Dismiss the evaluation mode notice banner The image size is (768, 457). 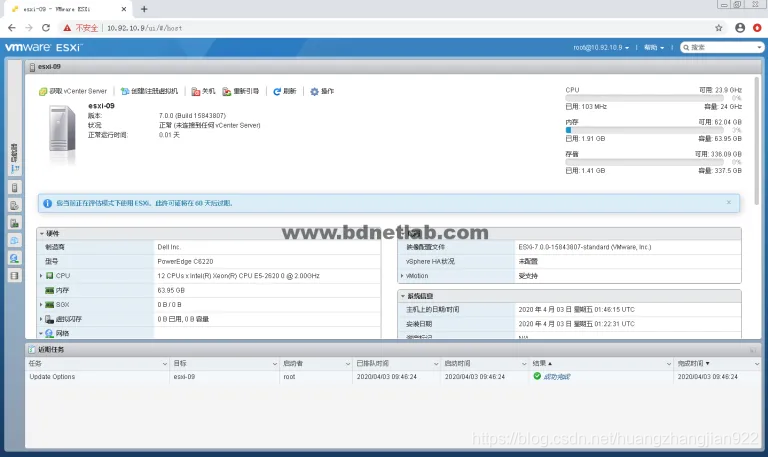point(729,202)
